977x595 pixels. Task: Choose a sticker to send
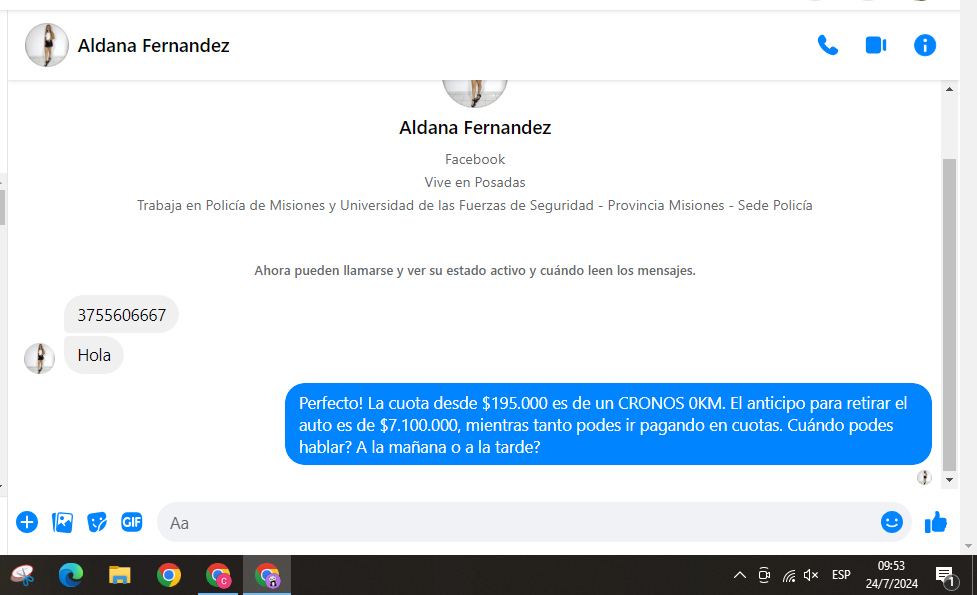pyautogui.click(x=97, y=522)
